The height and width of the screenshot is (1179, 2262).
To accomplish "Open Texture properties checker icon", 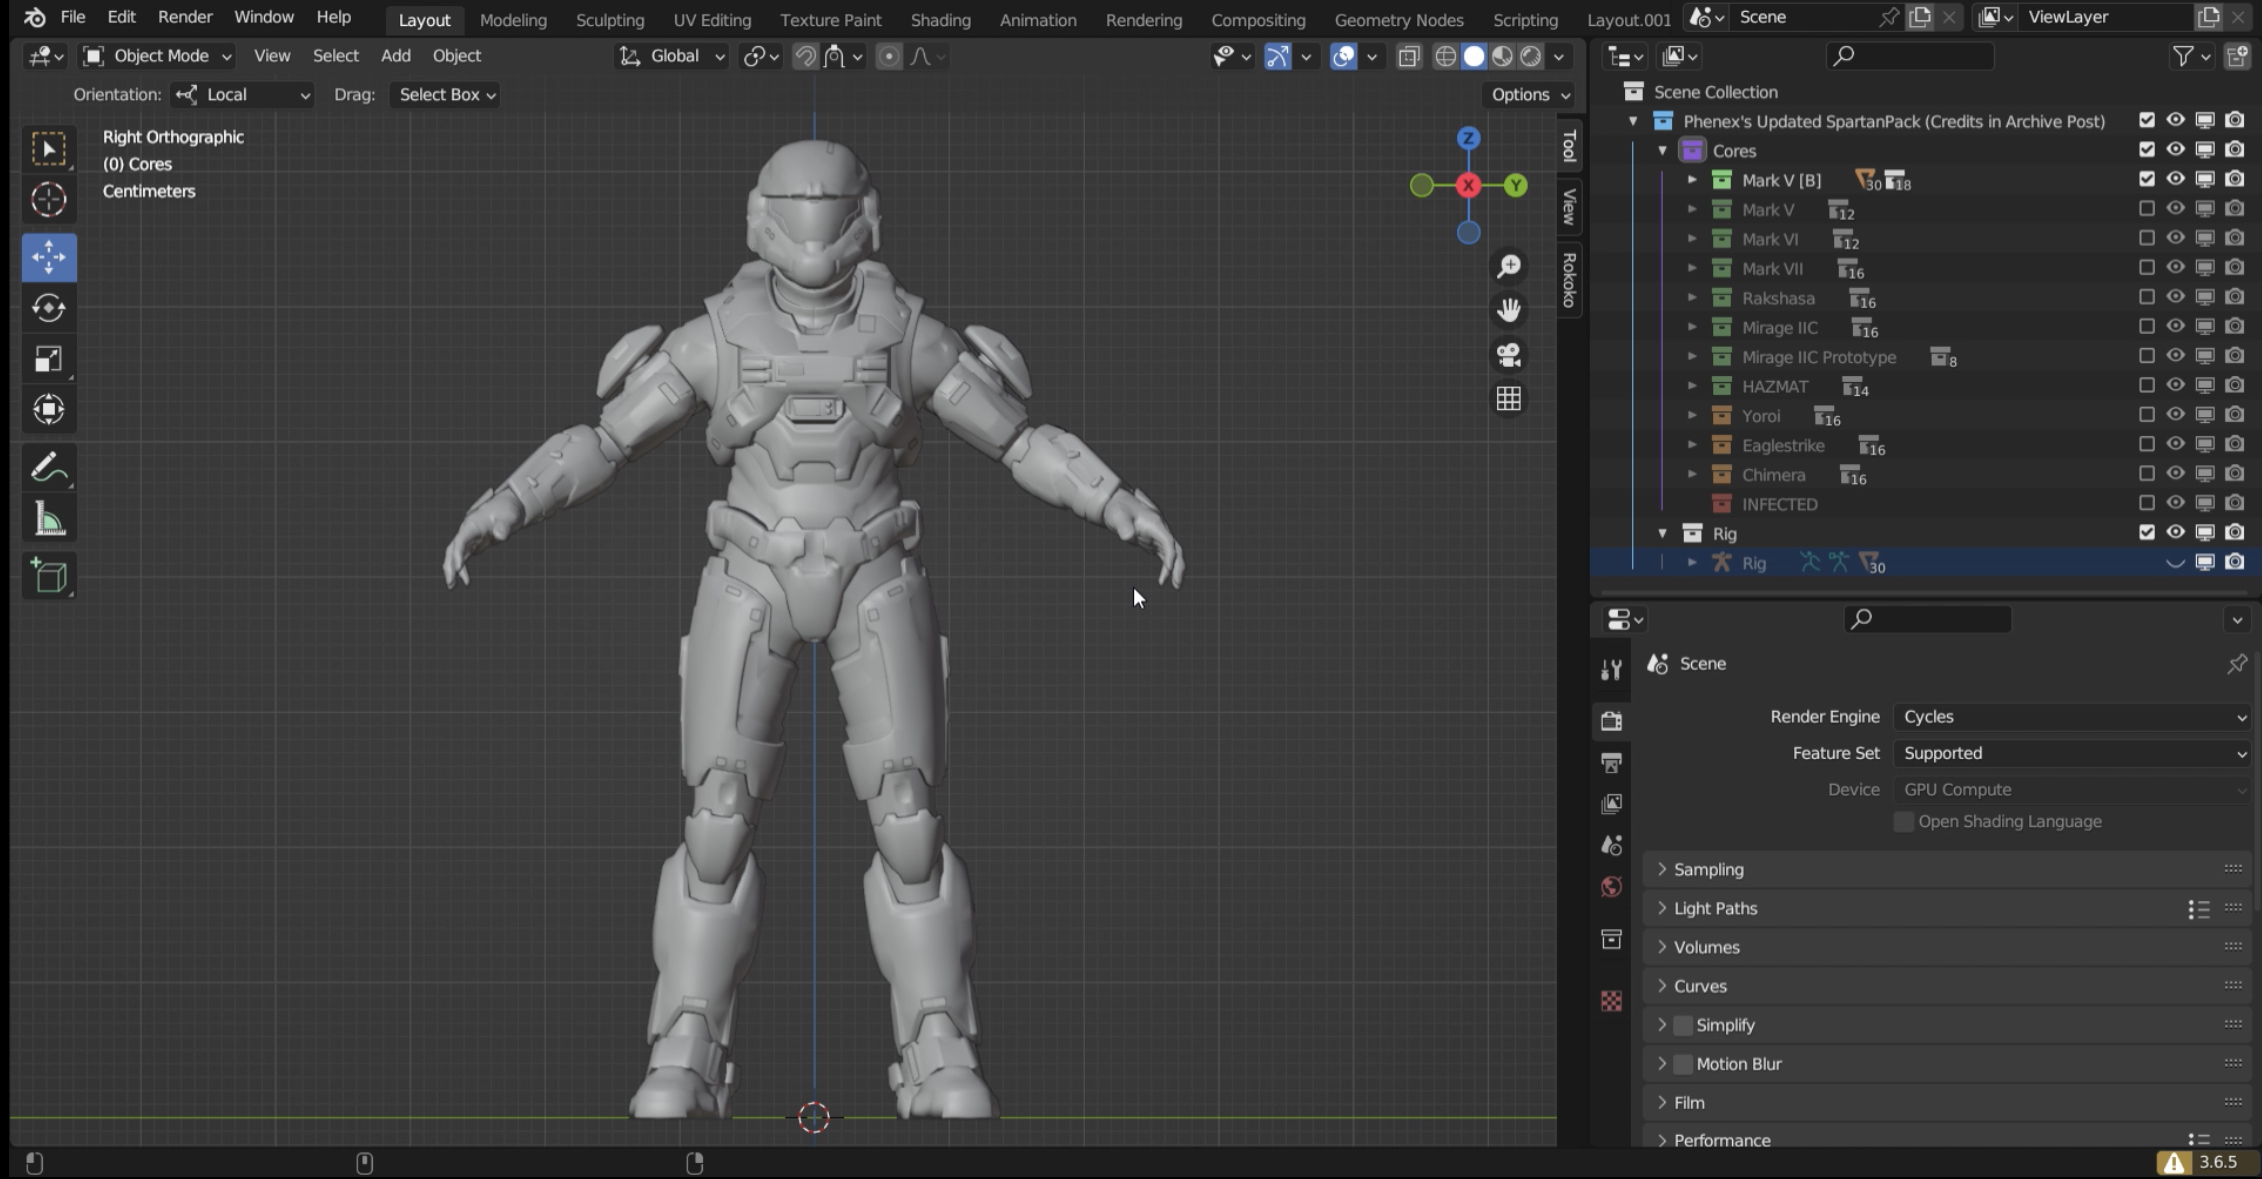I will pyautogui.click(x=1611, y=1001).
